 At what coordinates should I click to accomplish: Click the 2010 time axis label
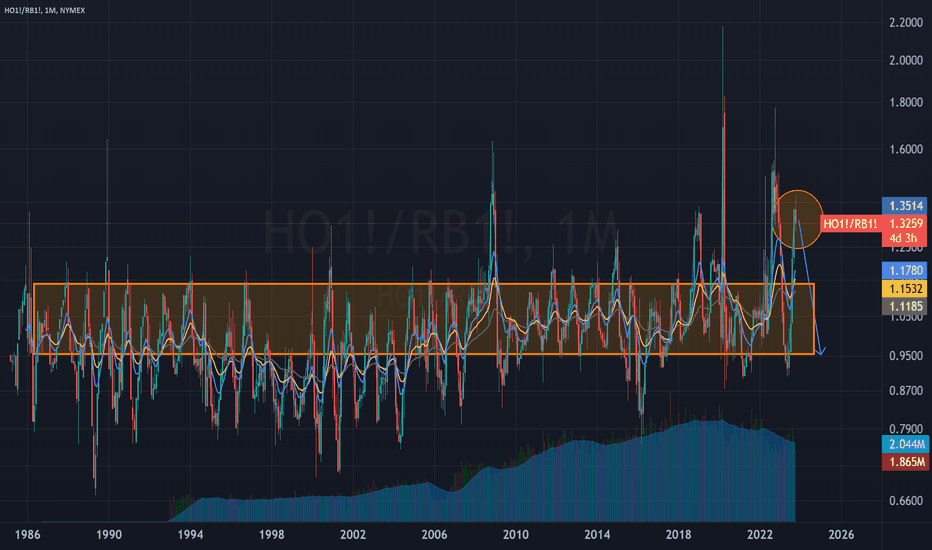[x=516, y=535]
